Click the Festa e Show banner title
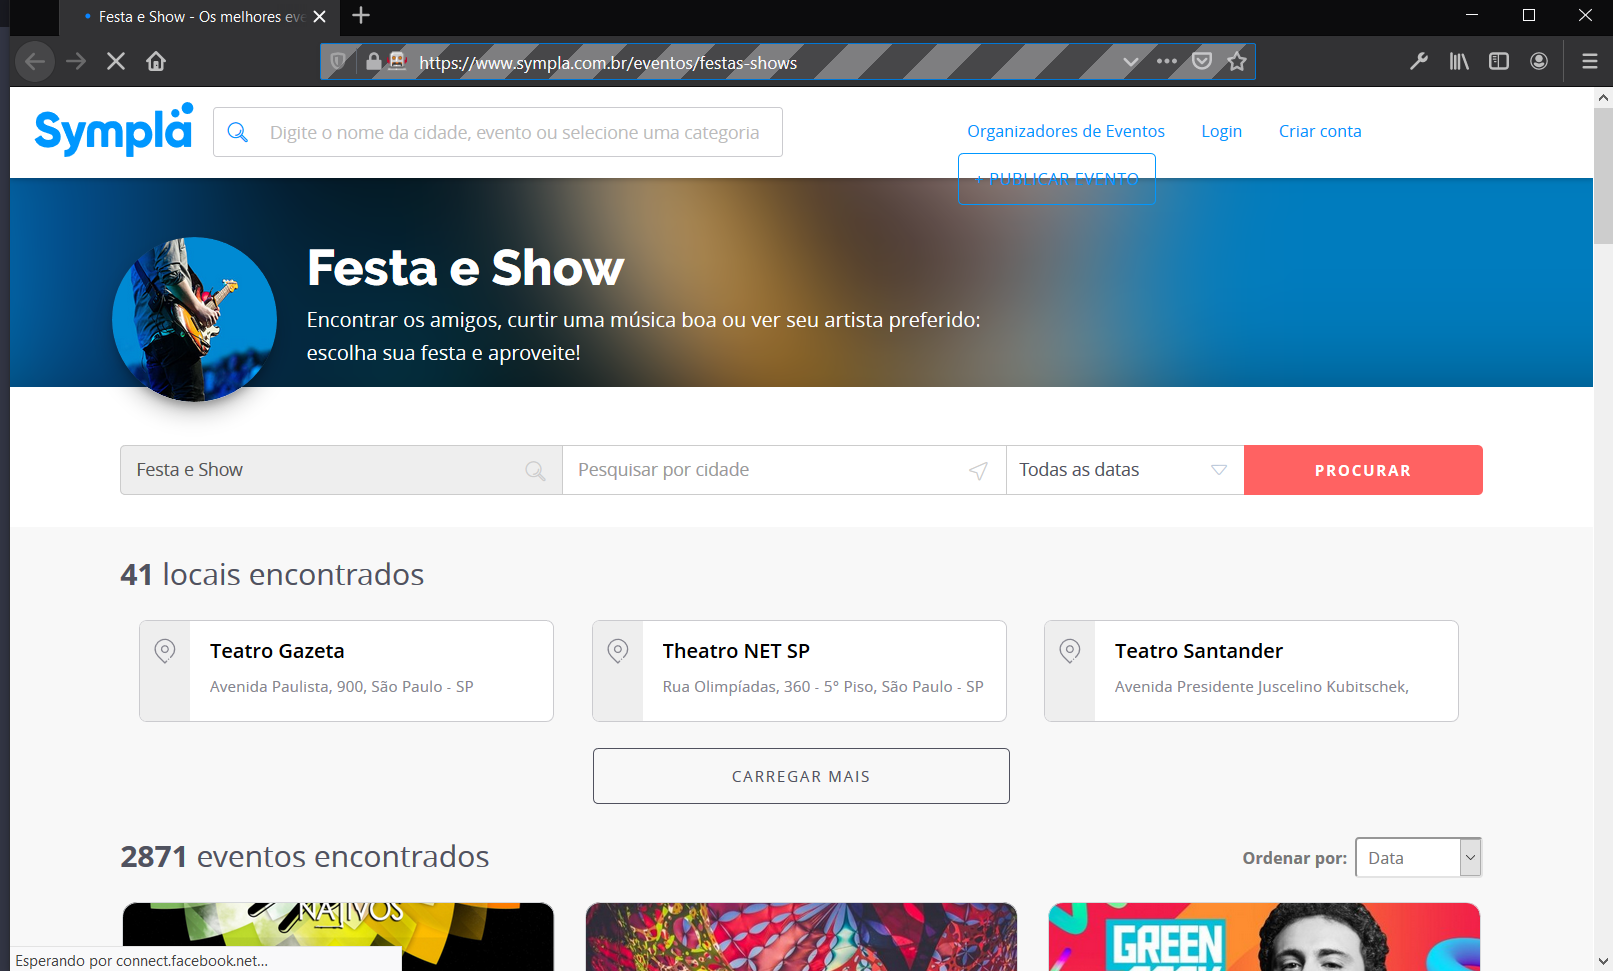 tap(465, 268)
